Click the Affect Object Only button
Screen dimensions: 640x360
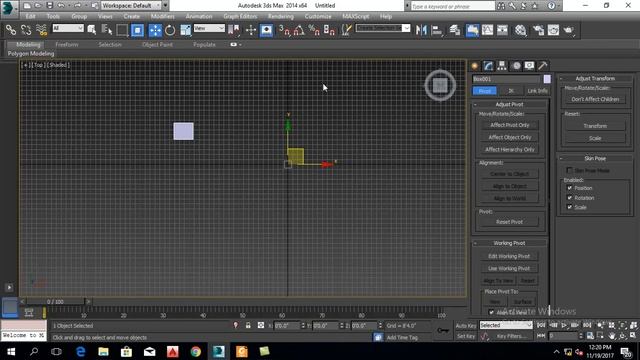[509, 138]
